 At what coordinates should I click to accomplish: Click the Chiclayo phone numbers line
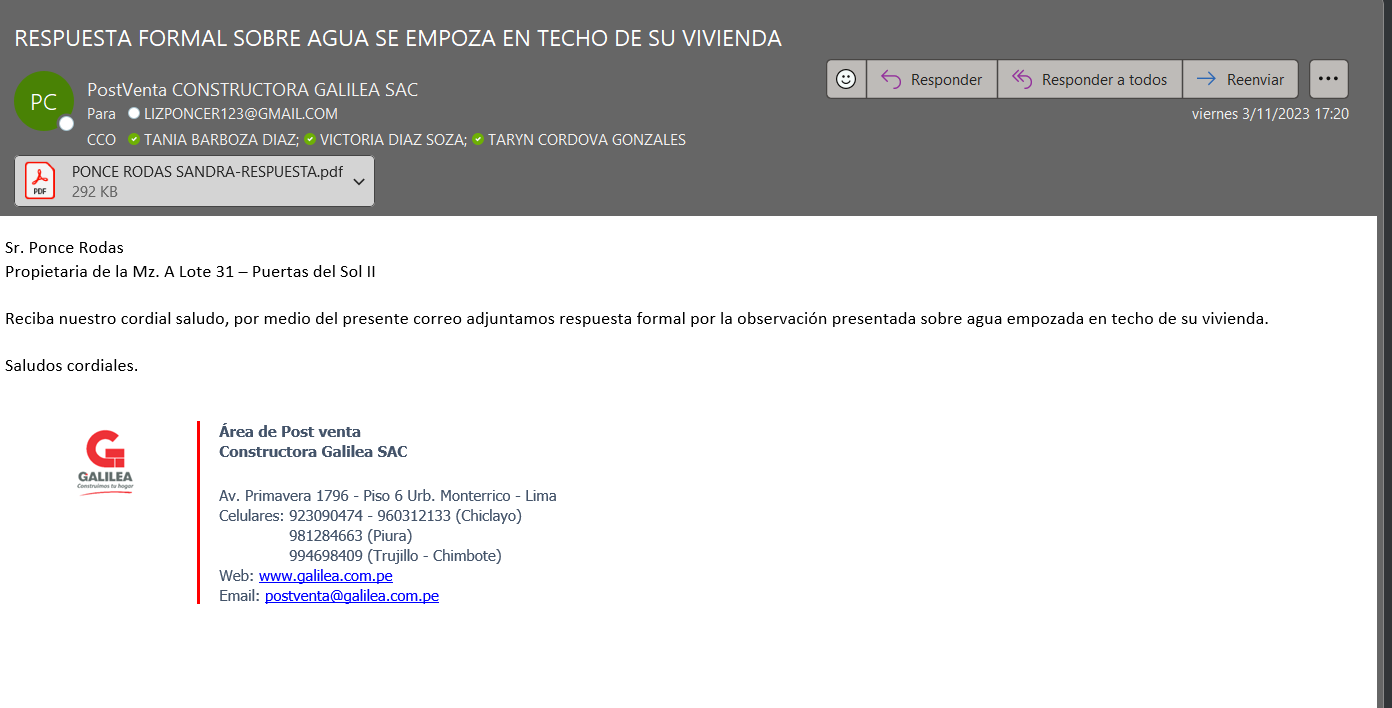tap(370, 516)
